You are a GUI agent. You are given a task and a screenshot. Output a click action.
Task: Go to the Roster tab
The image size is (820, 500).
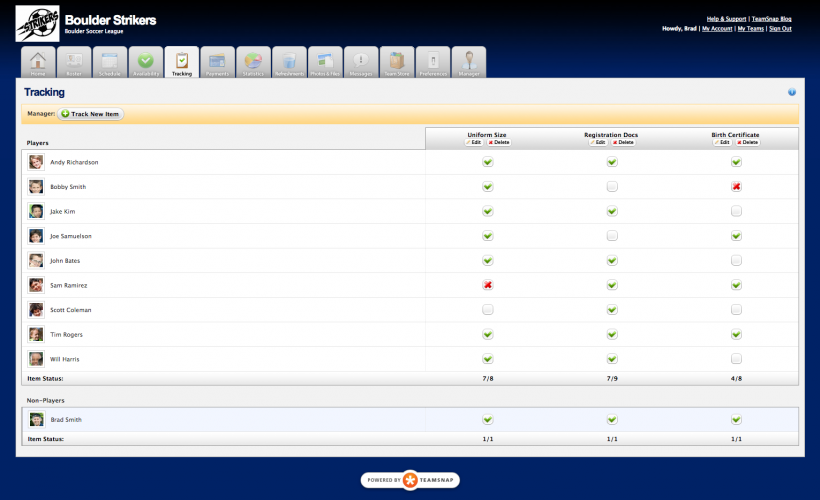(x=74, y=62)
